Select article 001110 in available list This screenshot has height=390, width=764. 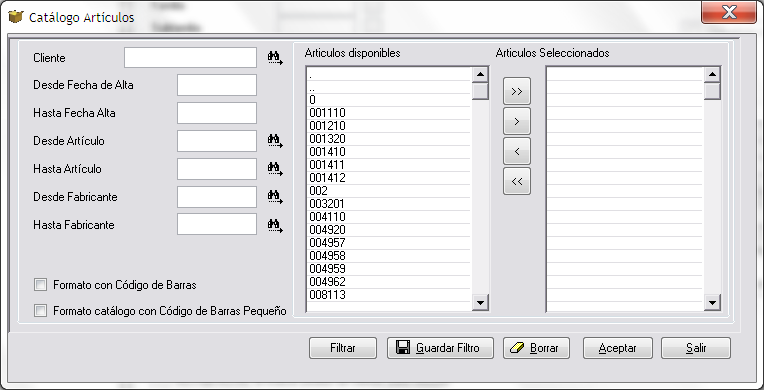(389, 113)
